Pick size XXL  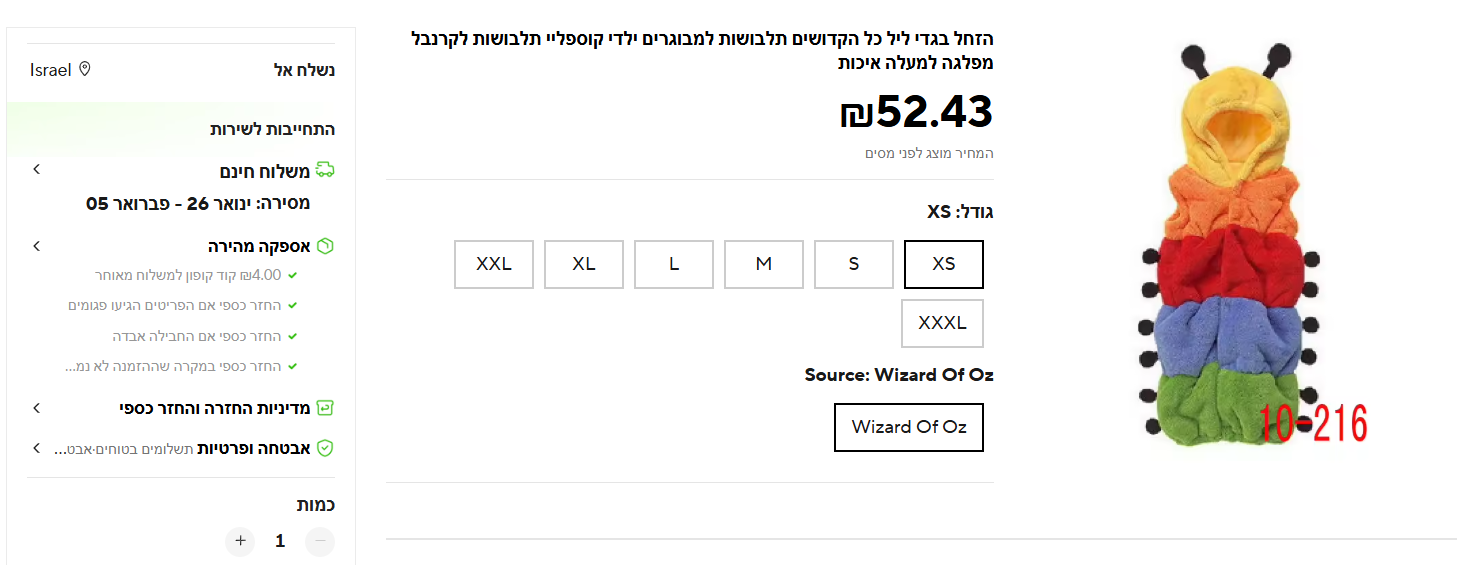pyautogui.click(x=494, y=264)
